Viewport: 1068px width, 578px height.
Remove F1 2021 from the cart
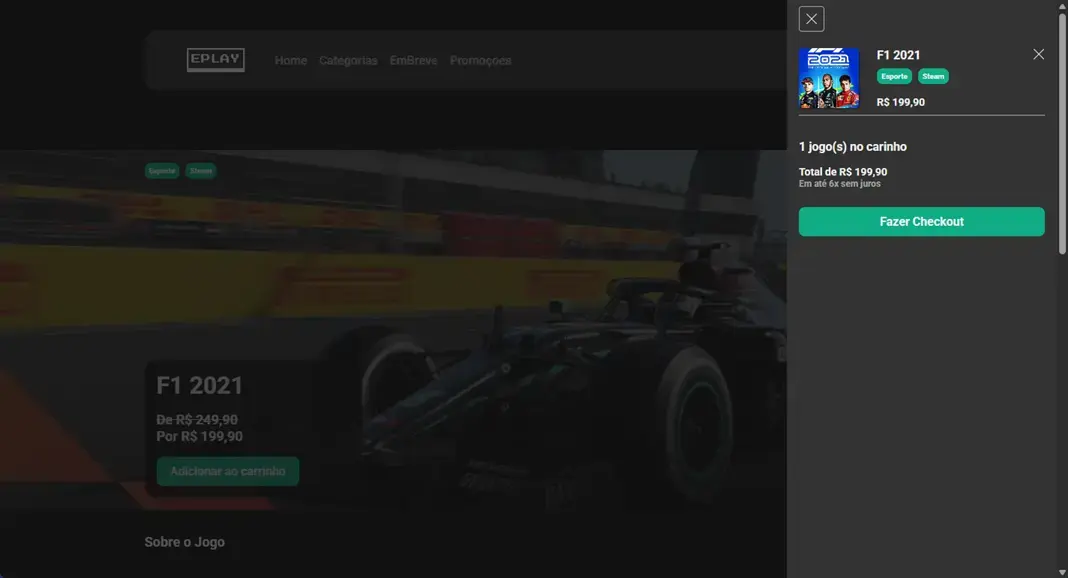click(1037, 53)
